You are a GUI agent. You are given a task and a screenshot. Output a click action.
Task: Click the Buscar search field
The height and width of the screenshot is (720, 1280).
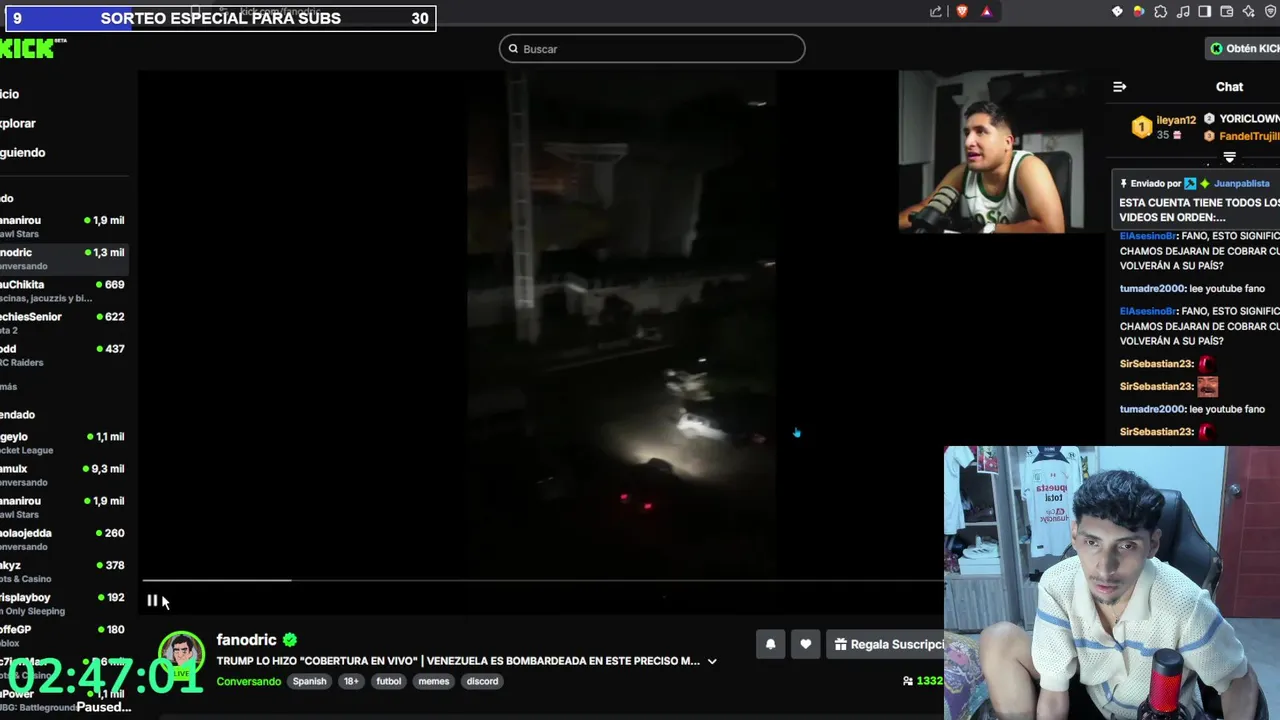point(652,49)
